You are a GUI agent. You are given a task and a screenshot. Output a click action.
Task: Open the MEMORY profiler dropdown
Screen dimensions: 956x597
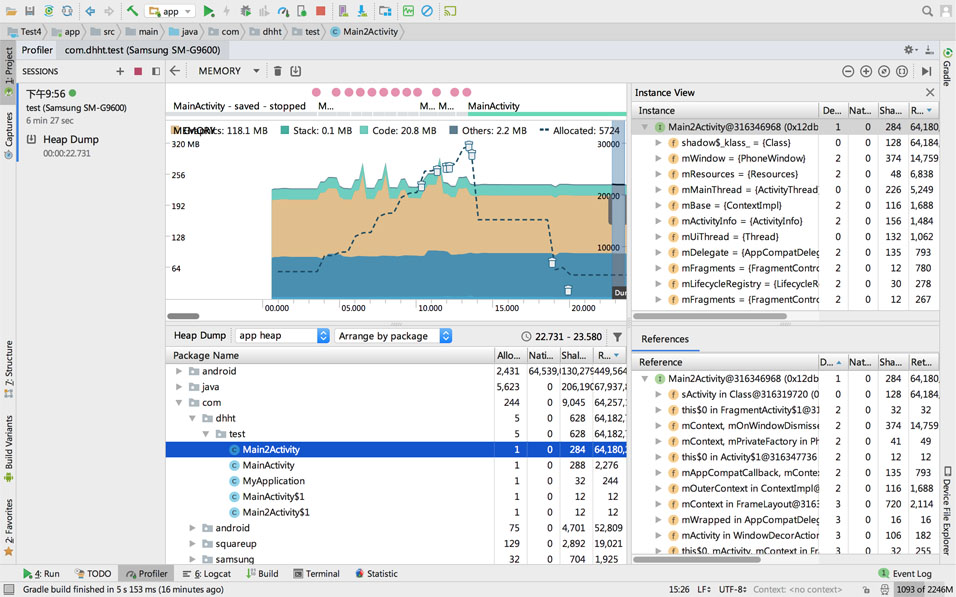click(229, 71)
